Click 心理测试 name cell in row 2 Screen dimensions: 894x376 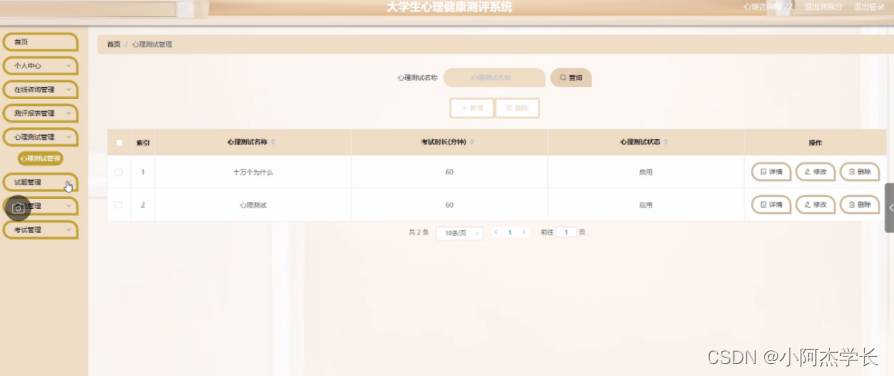(253, 205)
